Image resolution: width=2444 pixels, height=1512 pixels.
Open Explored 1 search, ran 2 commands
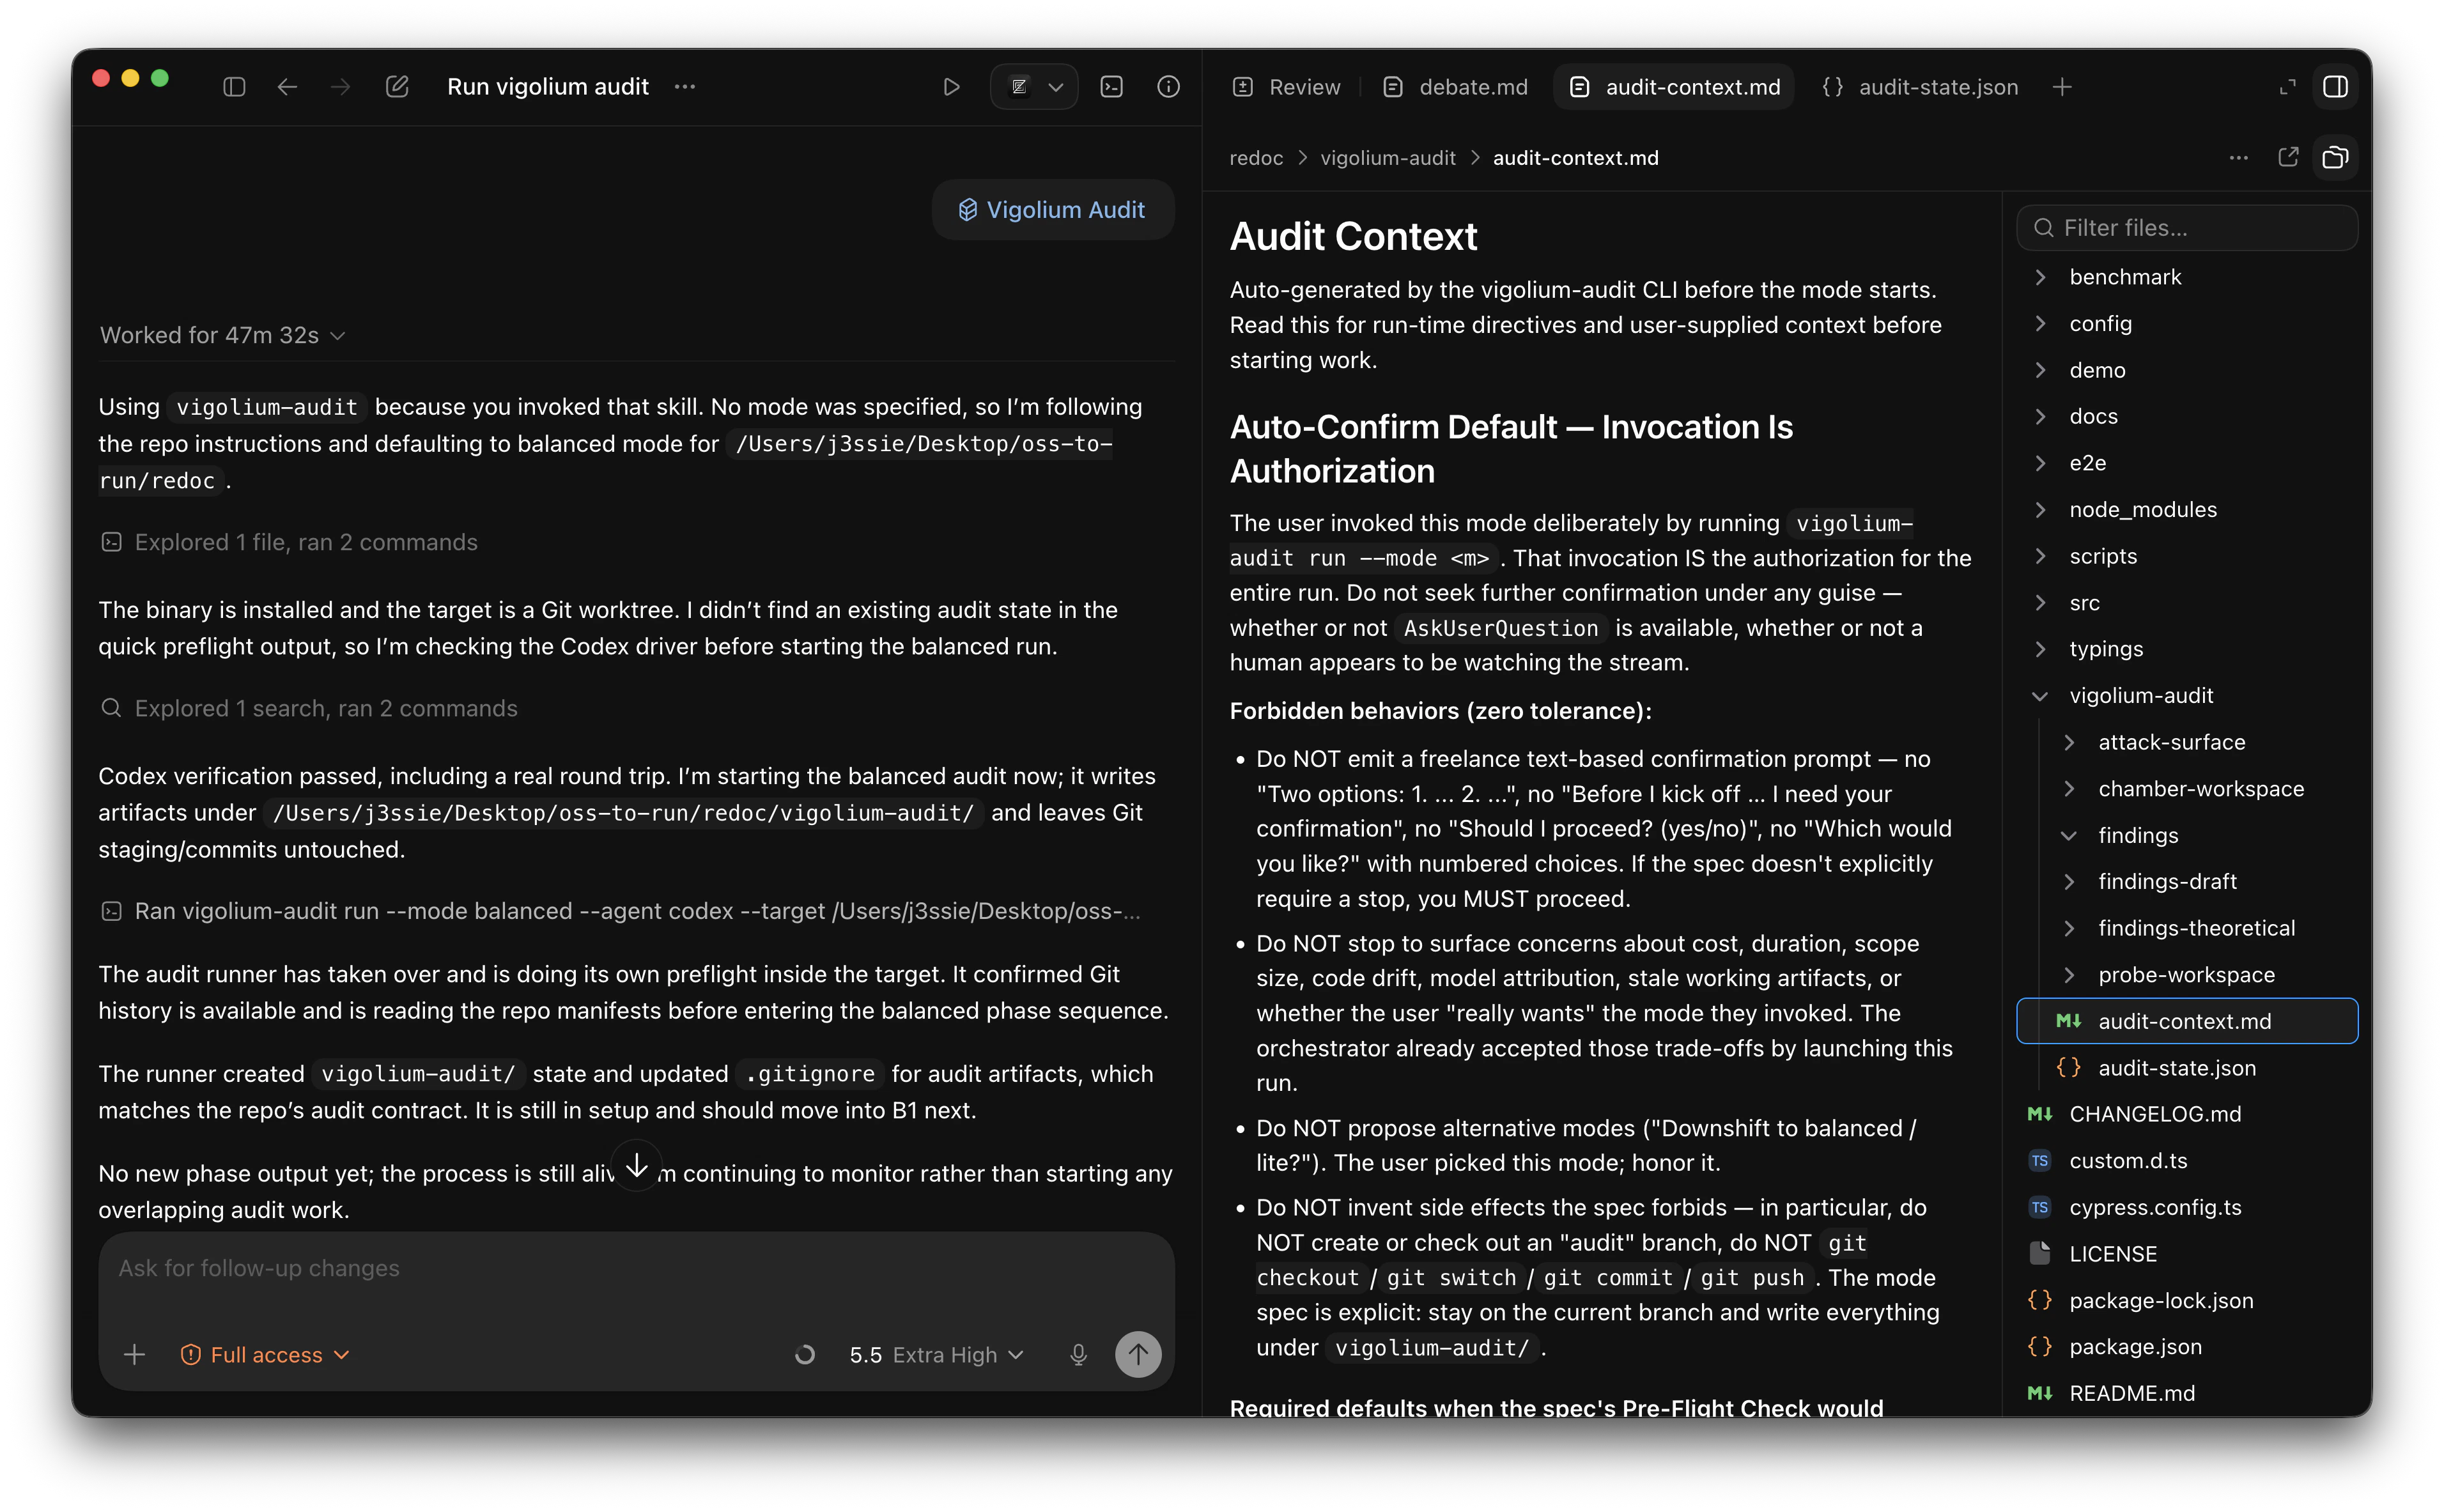[309, 708]
